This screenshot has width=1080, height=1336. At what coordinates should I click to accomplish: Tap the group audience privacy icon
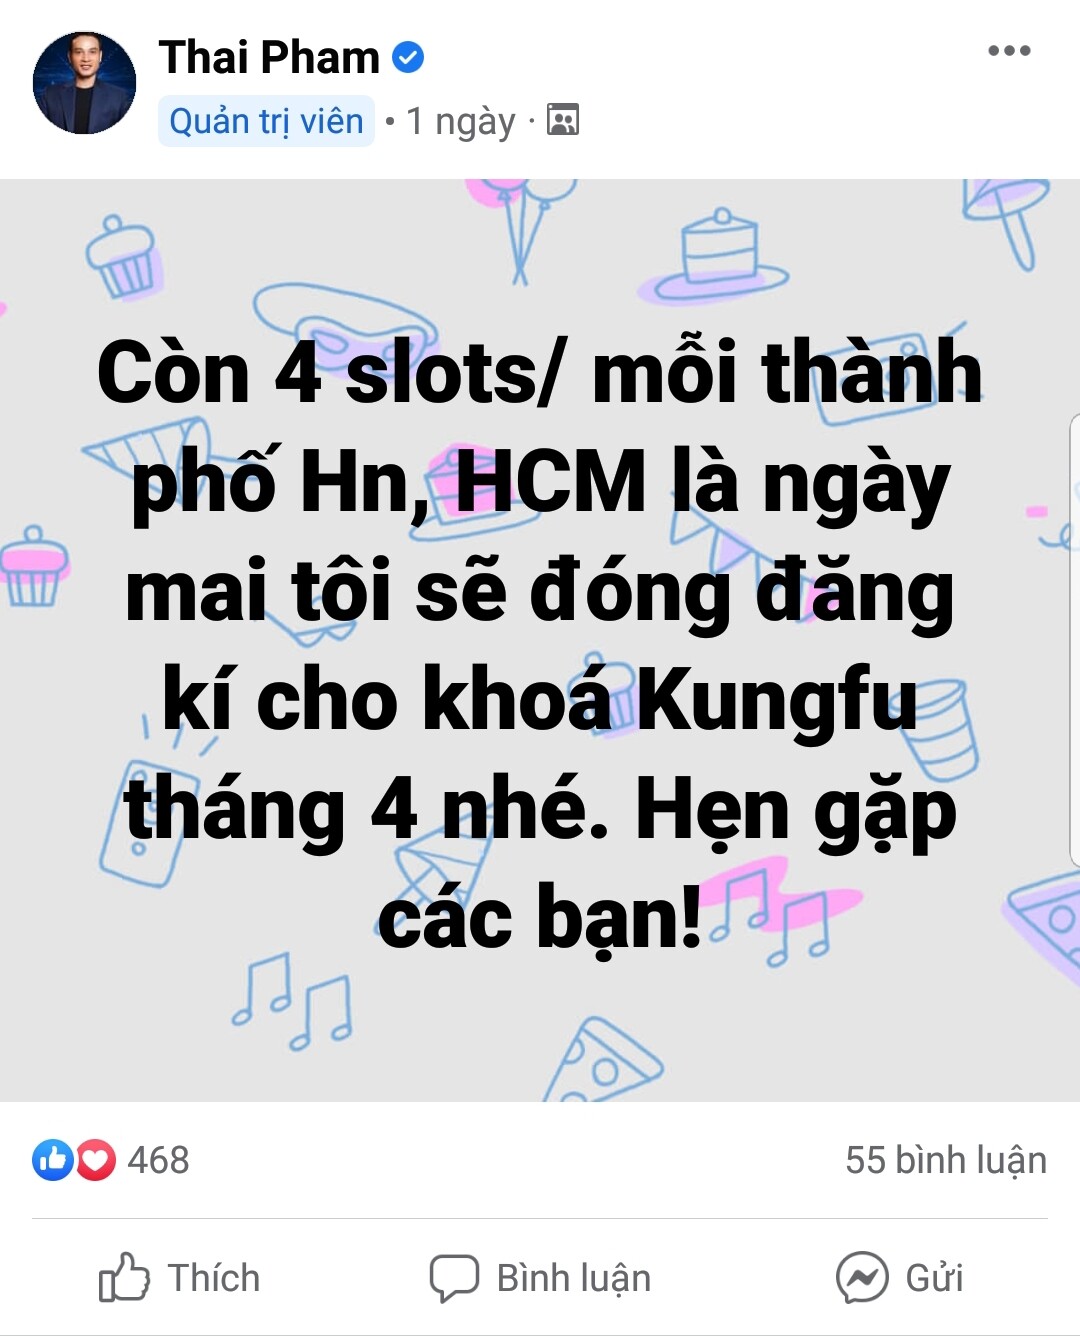pos(563,120)
